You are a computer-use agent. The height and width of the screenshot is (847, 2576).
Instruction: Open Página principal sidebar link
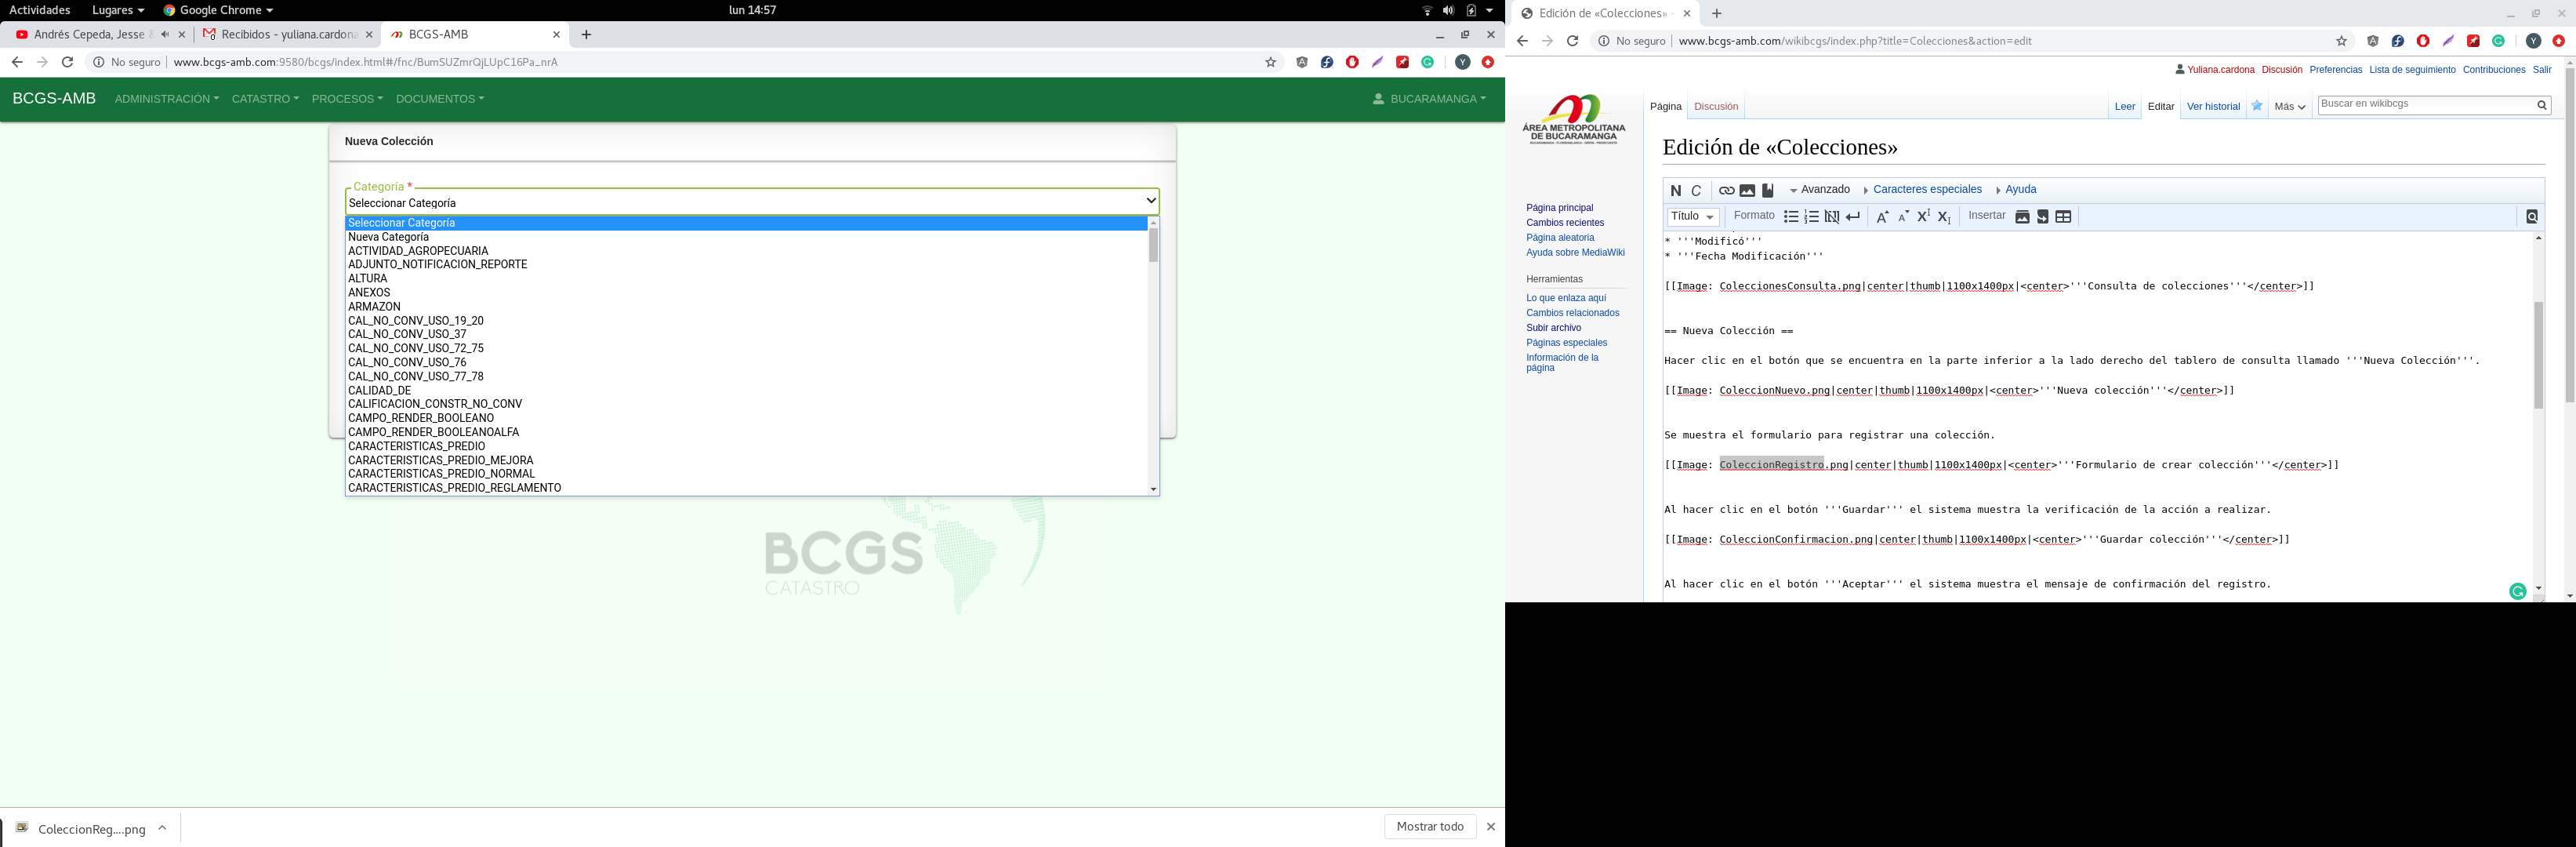[1559, 208]
